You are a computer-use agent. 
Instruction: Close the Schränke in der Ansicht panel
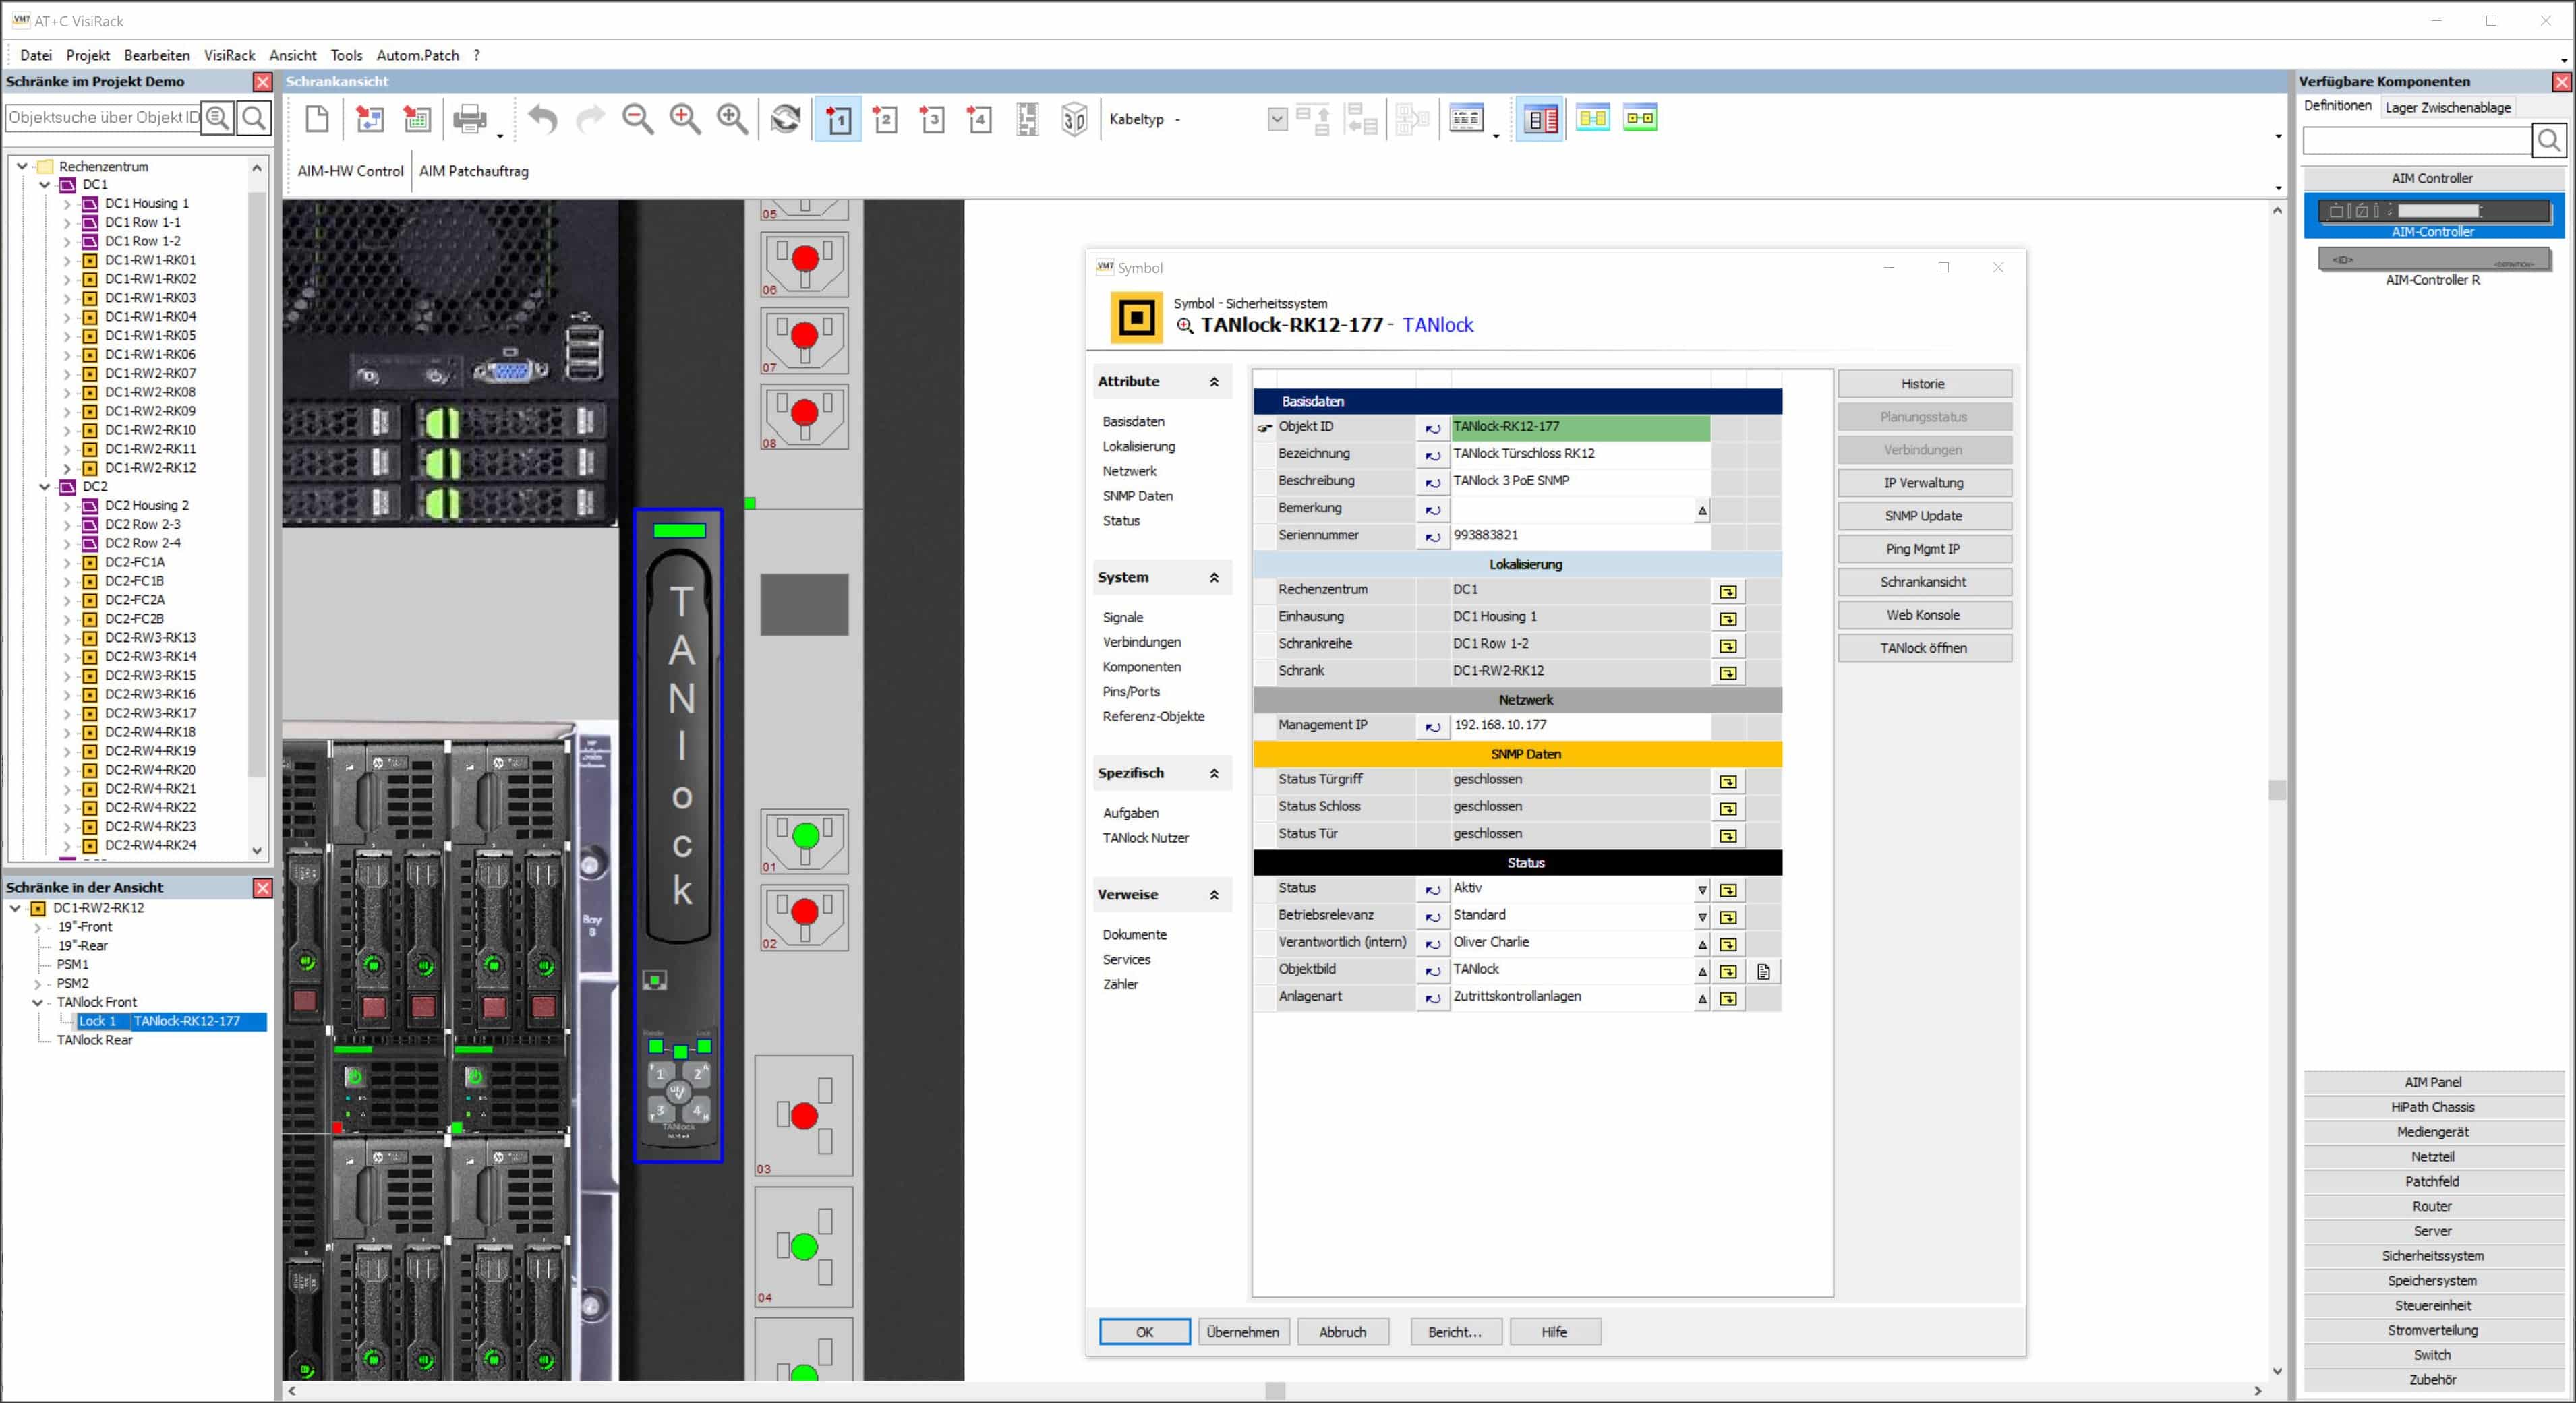pyautogui.click(x=263, y=888)
